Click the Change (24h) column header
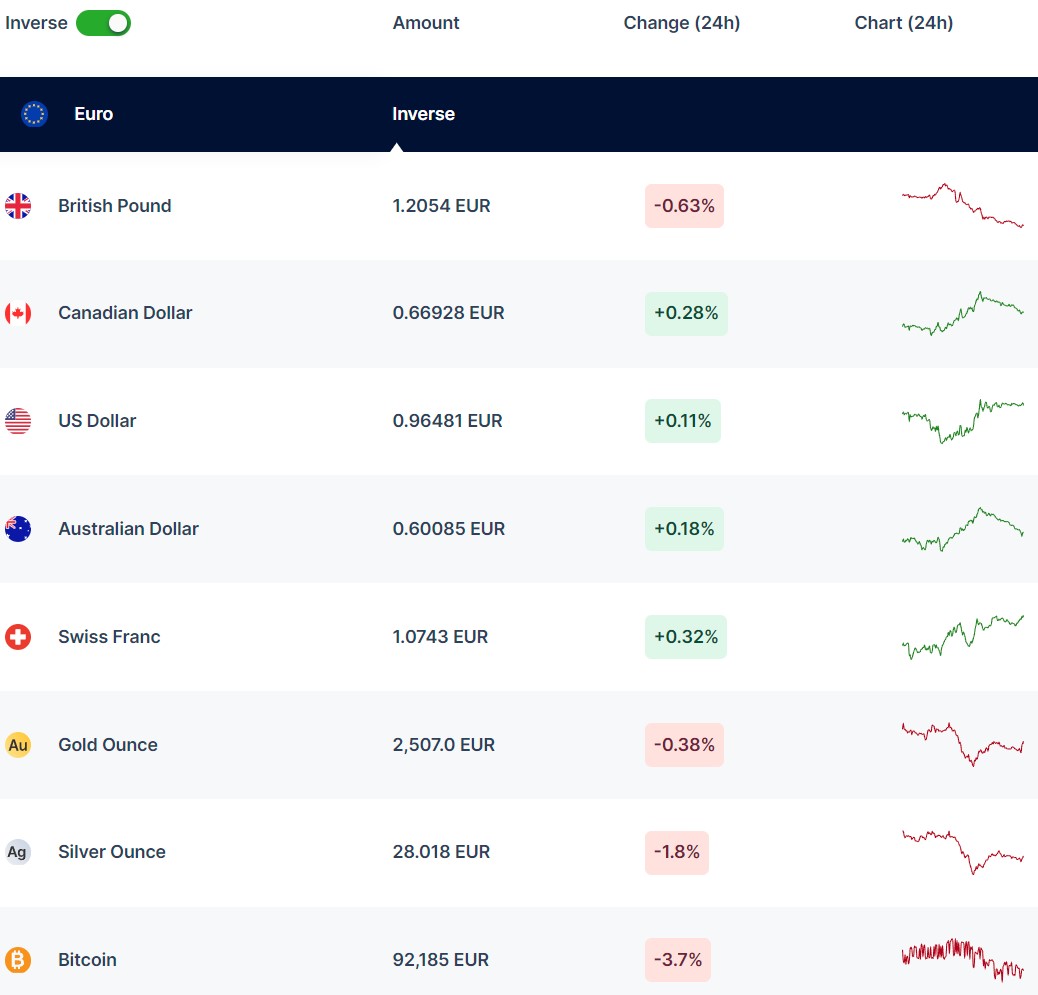The height and width of the screenshot is (995, 1038). (x=681, y=23)
